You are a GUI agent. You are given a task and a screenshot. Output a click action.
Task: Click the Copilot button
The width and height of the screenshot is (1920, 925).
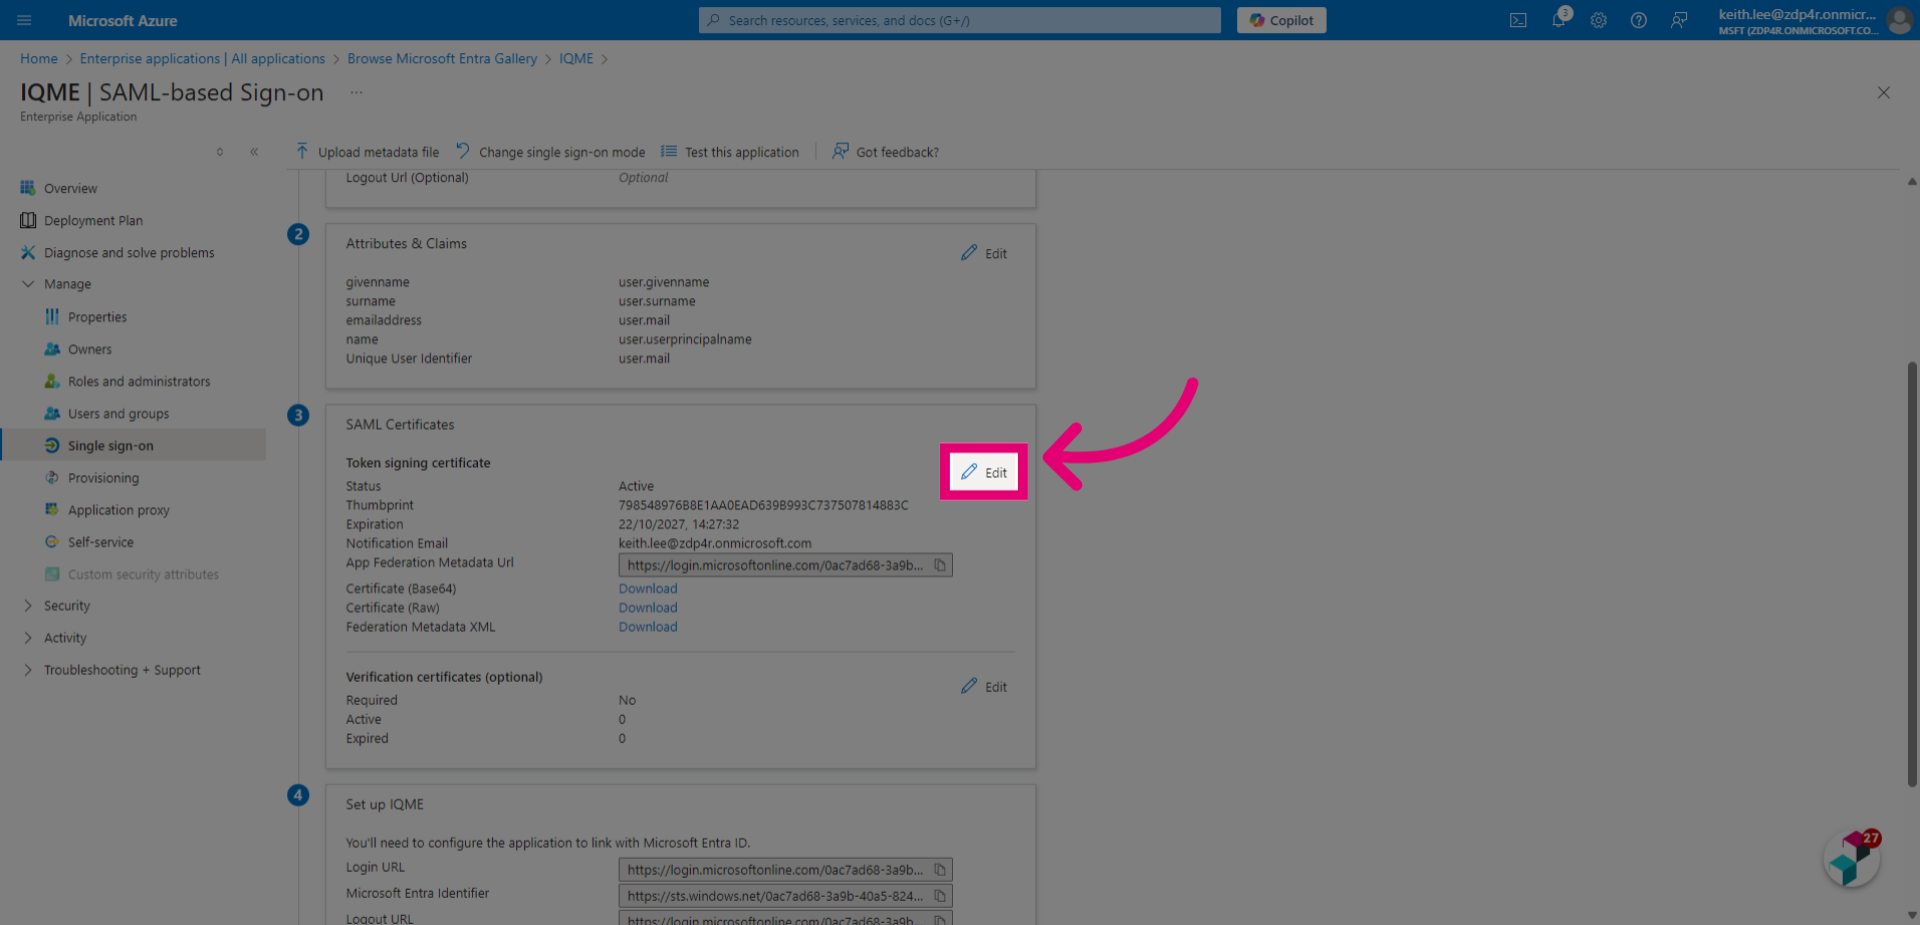pyautogui.click(x=1281, y=20)
